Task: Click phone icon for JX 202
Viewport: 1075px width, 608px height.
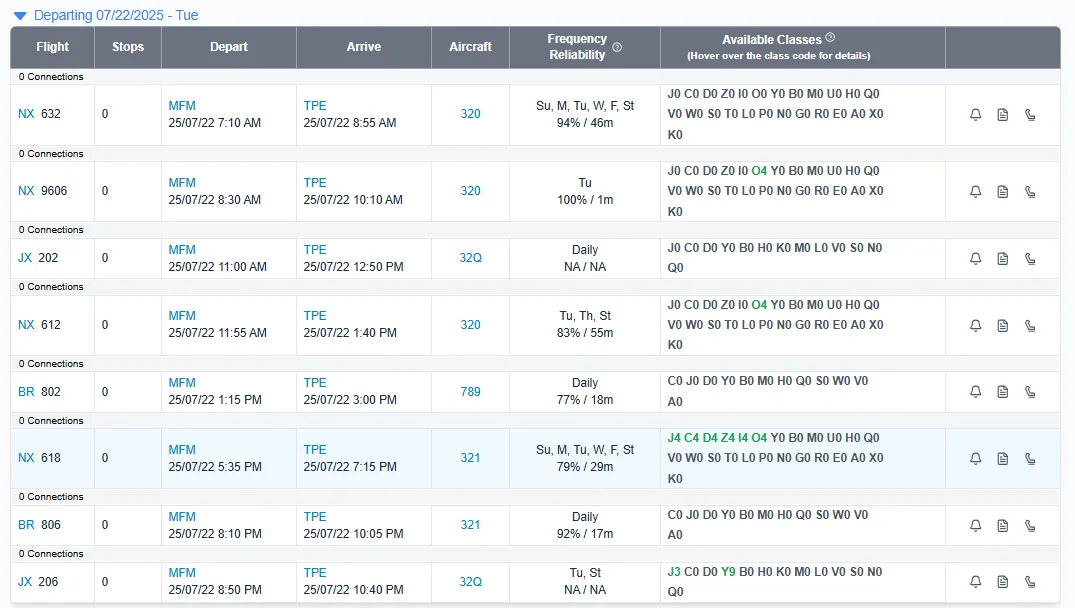Action: click(x=1030, y=258)
